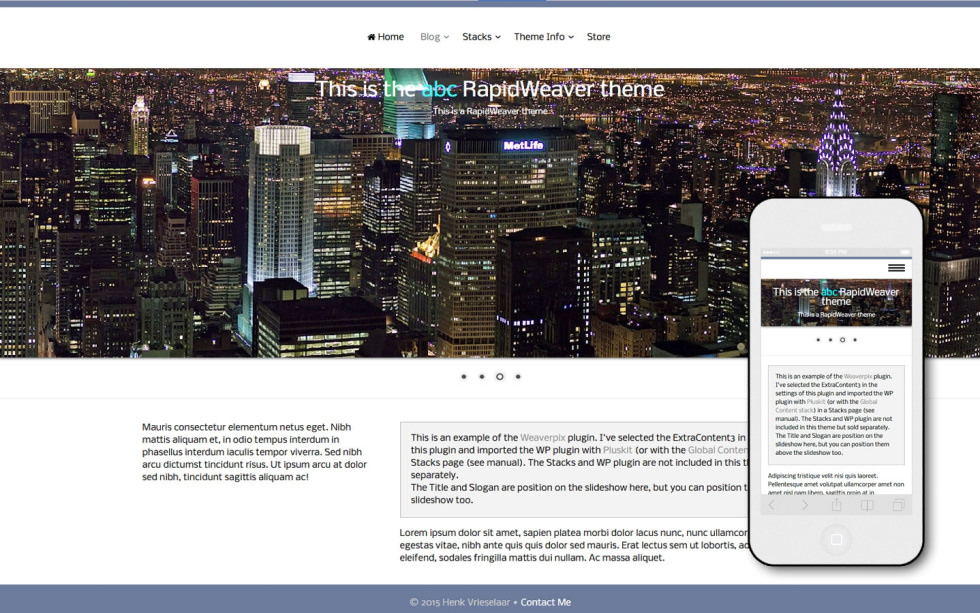The width and height of the screenshot is (980, 613).
Task: Select the fourth dot in the phone slideshow
Action: tap(855, 340)
